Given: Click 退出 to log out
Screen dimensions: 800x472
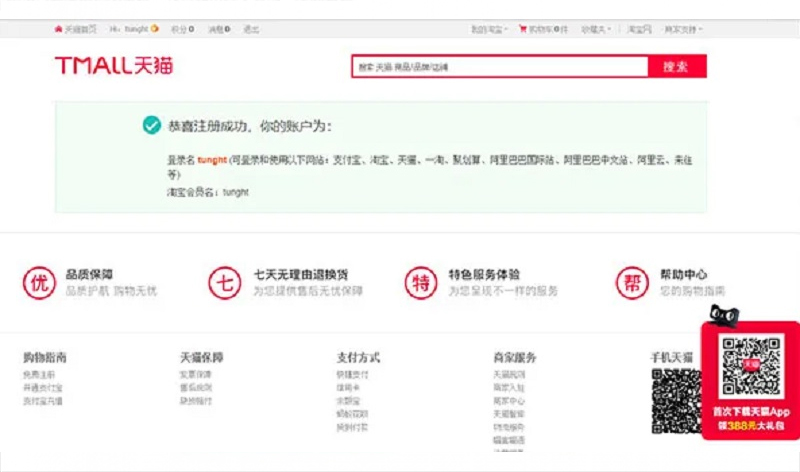Looking at the screenshot, I should (251, 29).
